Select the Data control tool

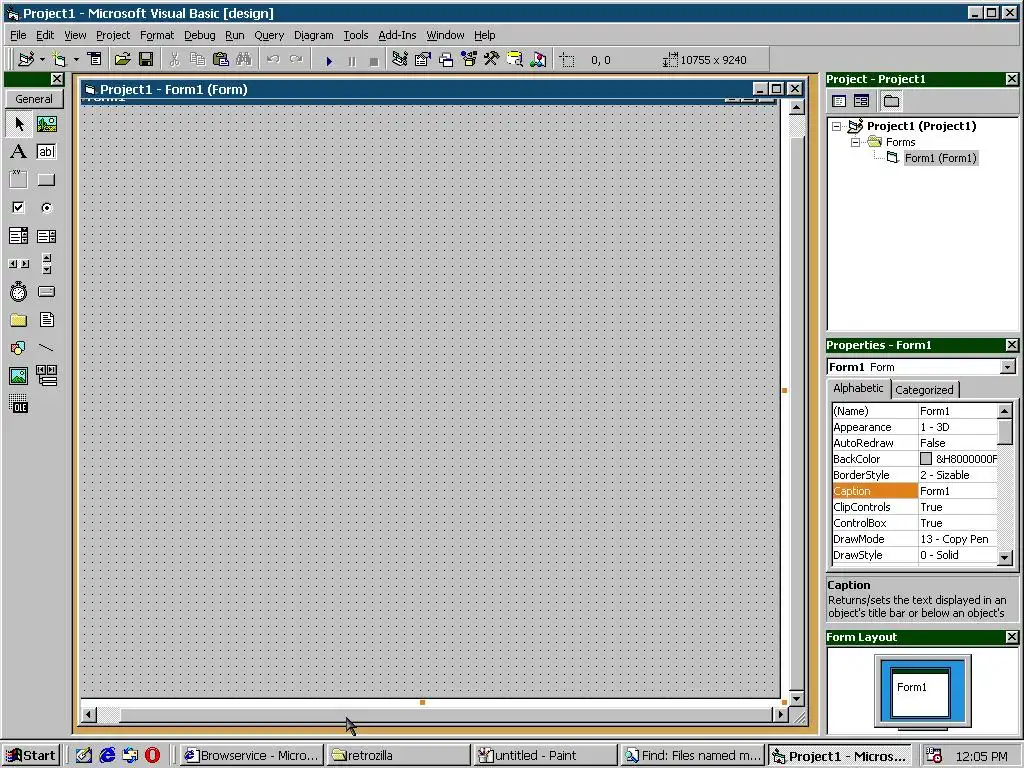point(46,376)
